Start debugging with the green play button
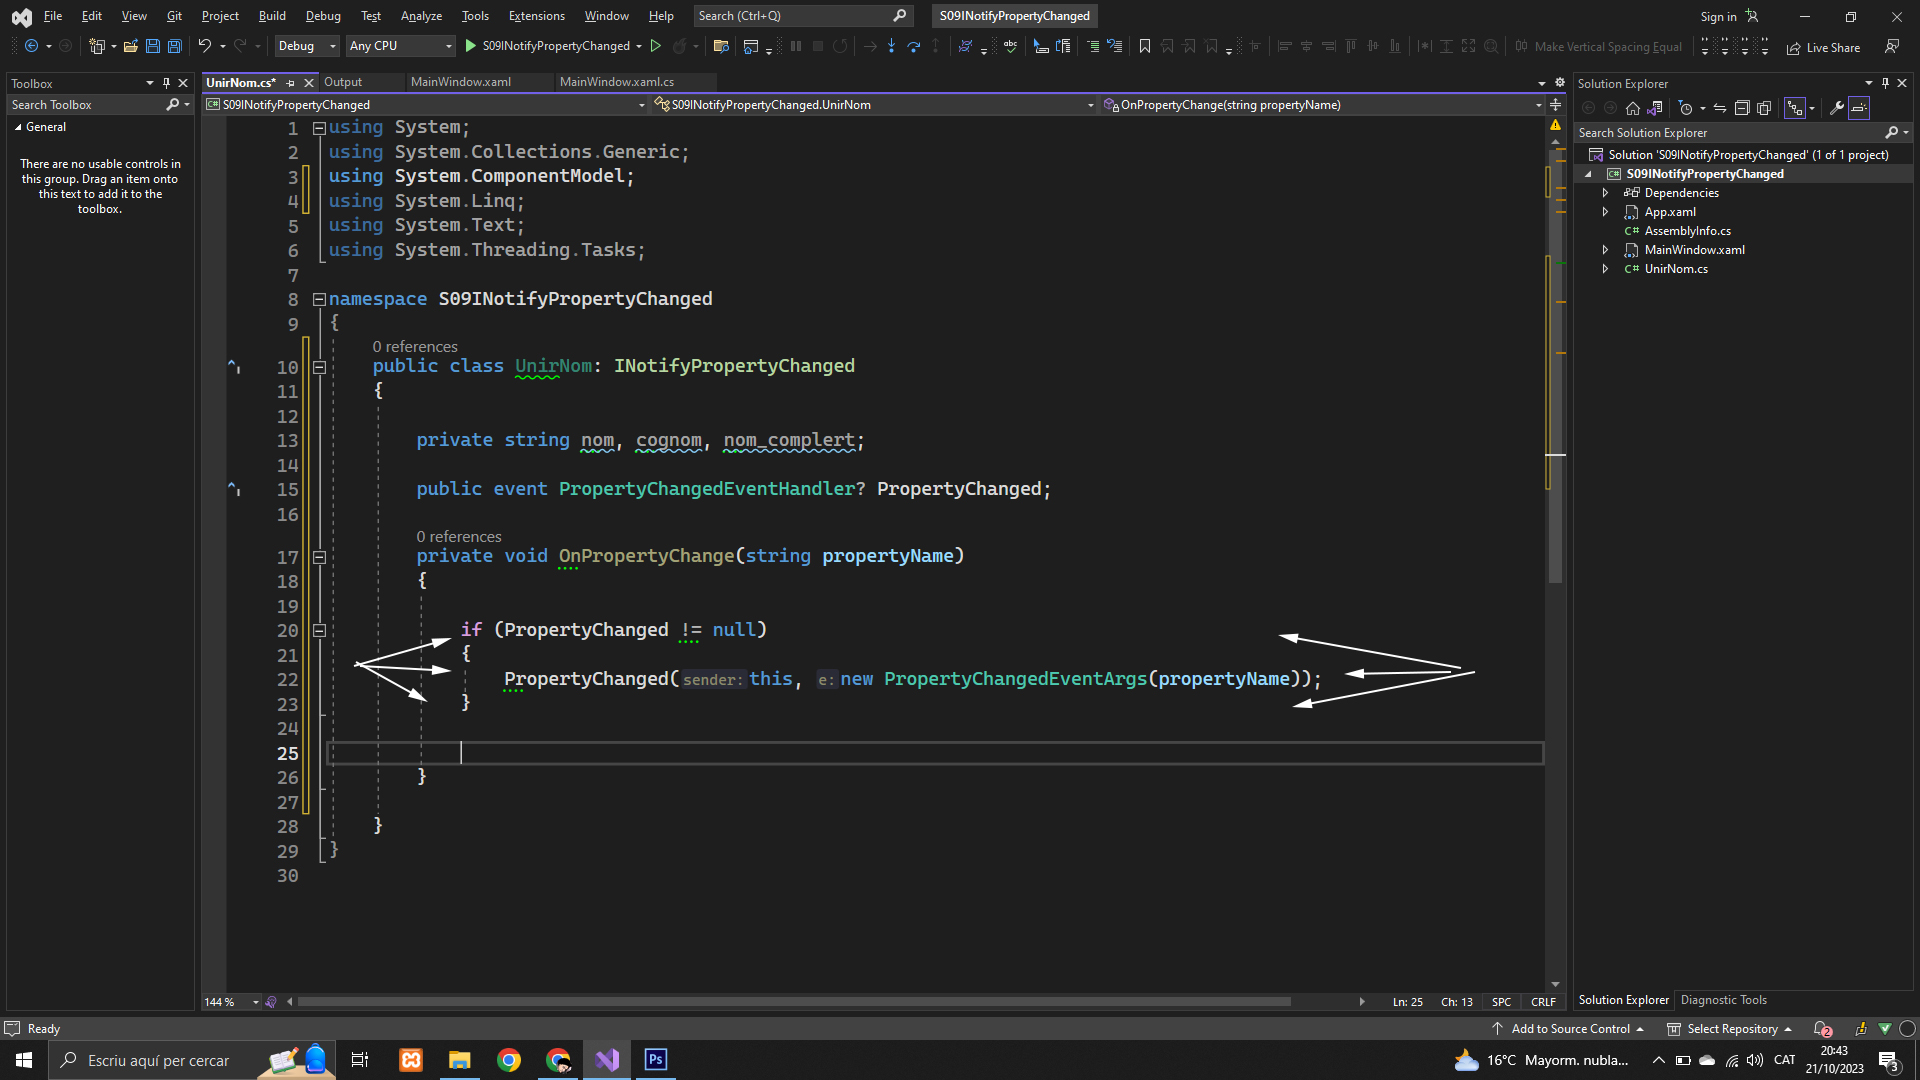The height and width of the screenshot is (1080, 1920). click(470, 46)
